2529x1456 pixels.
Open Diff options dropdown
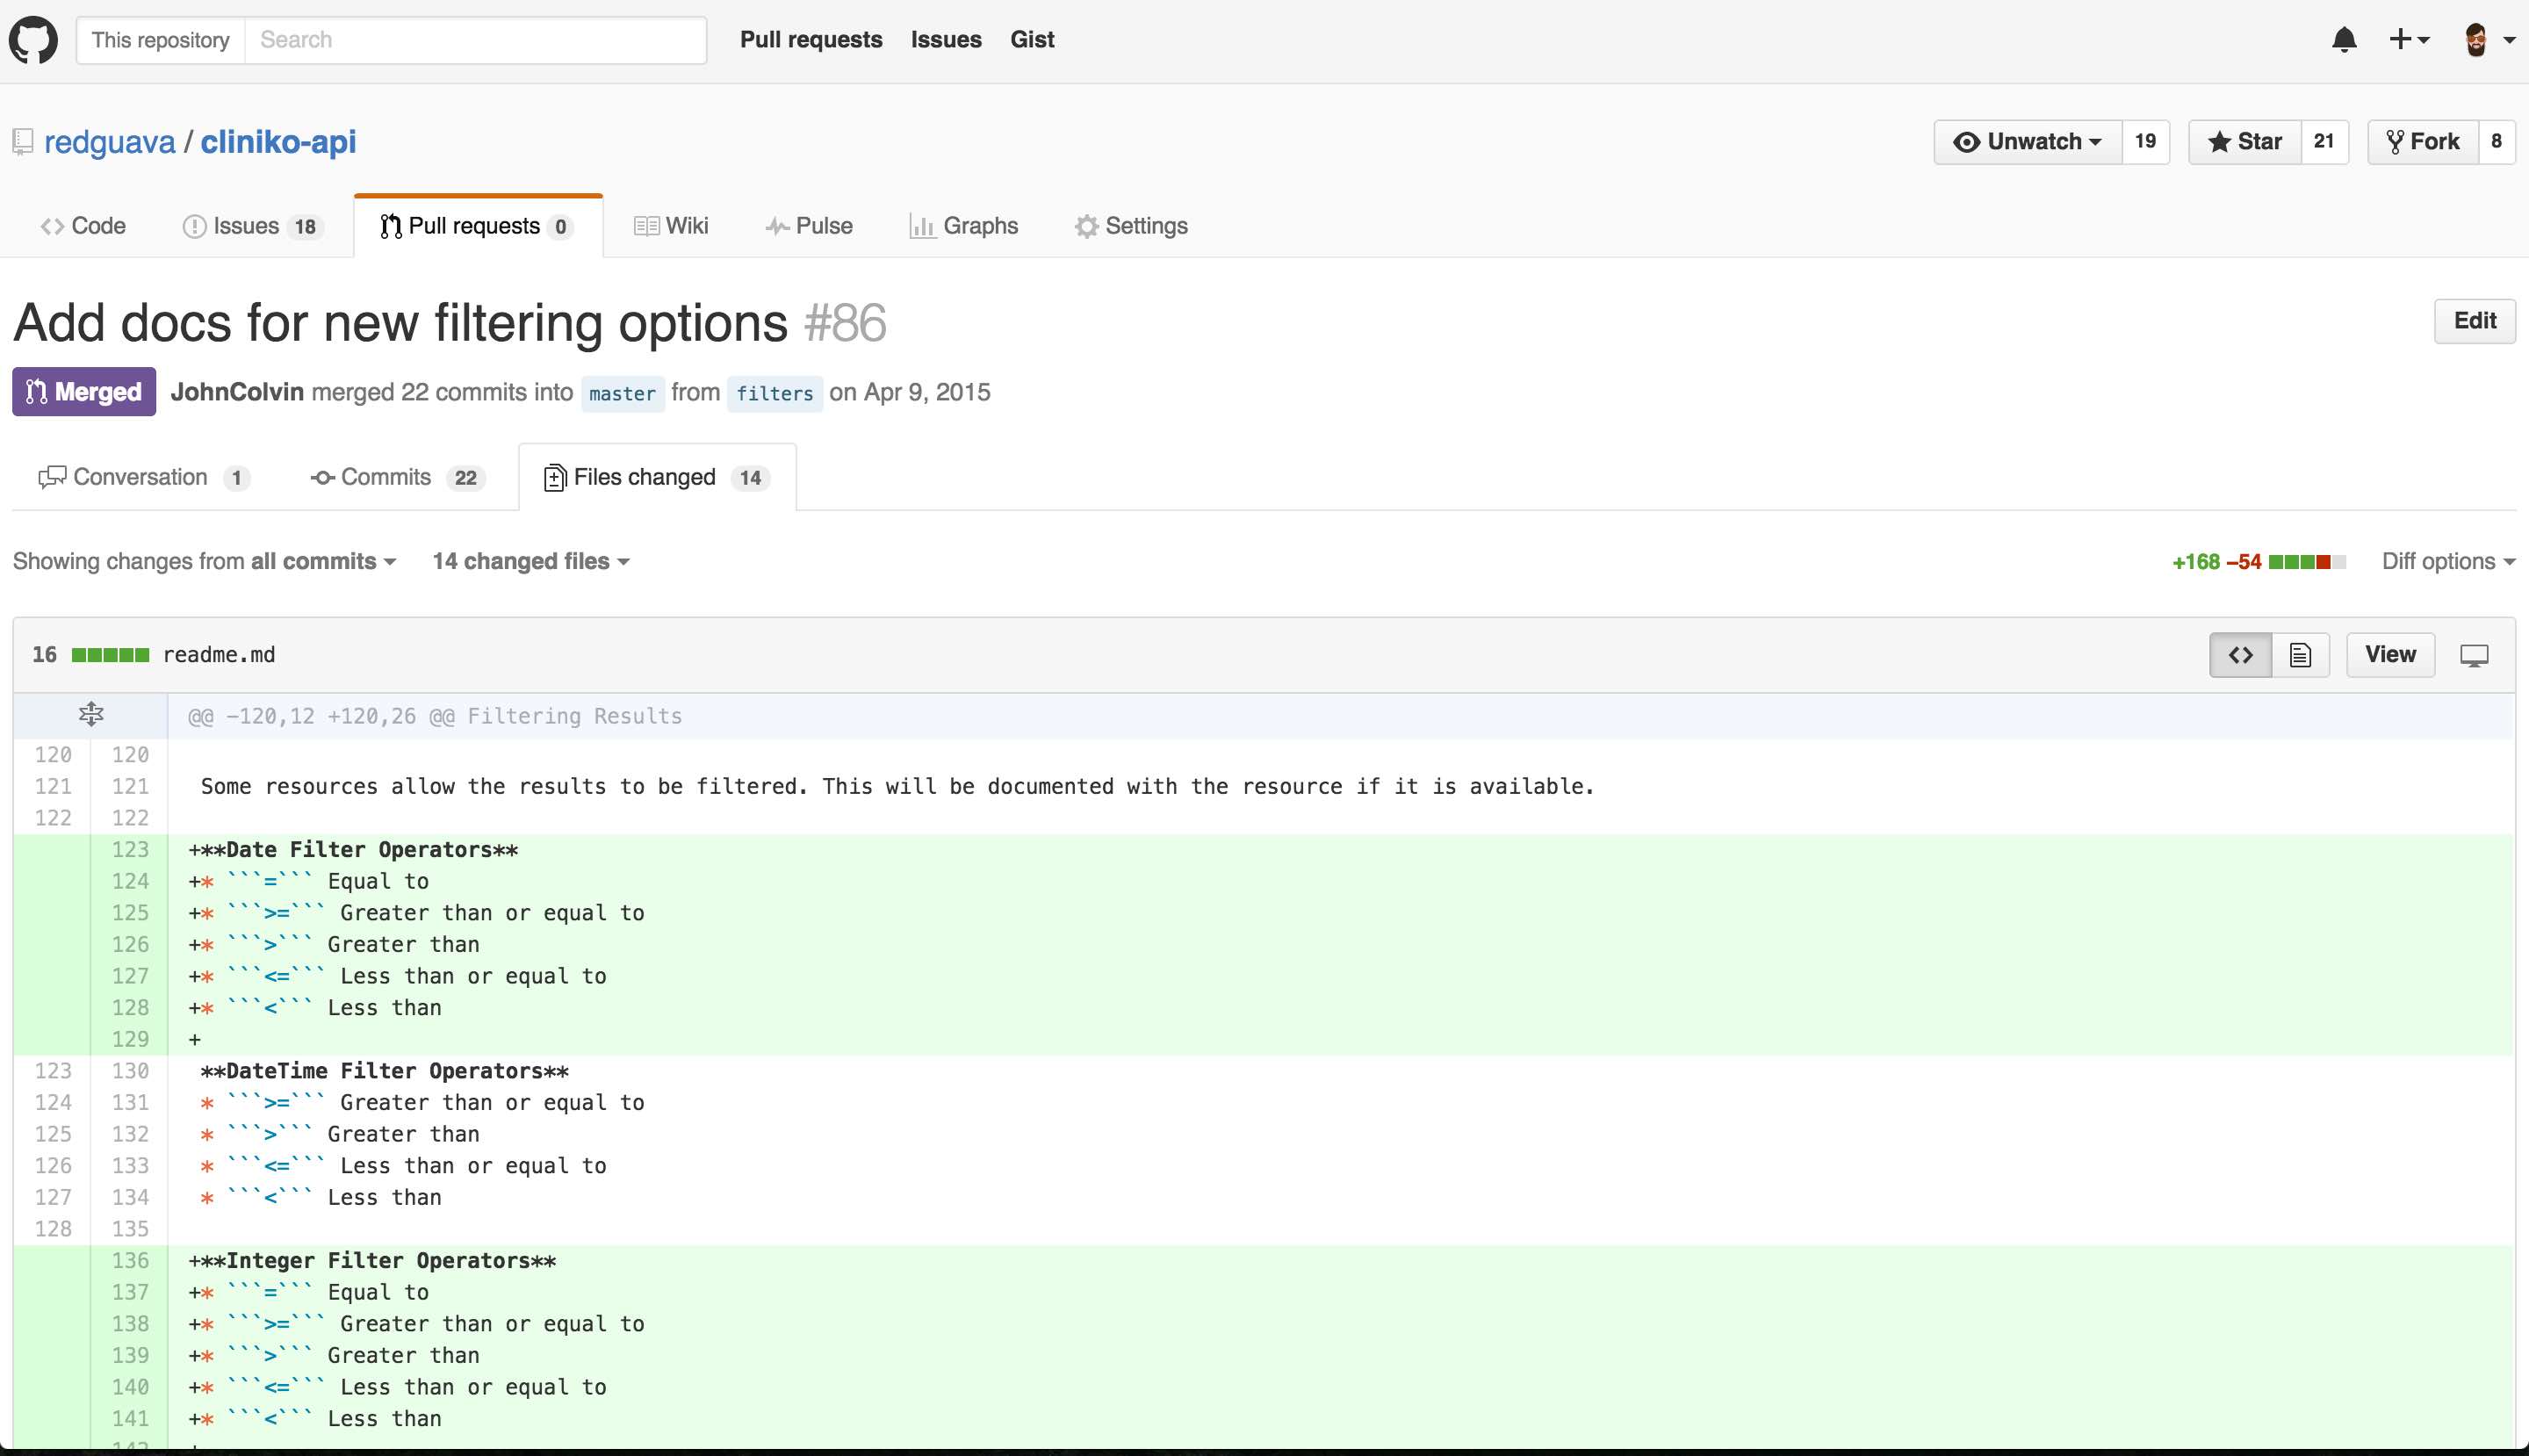[x=2448, y=562]
